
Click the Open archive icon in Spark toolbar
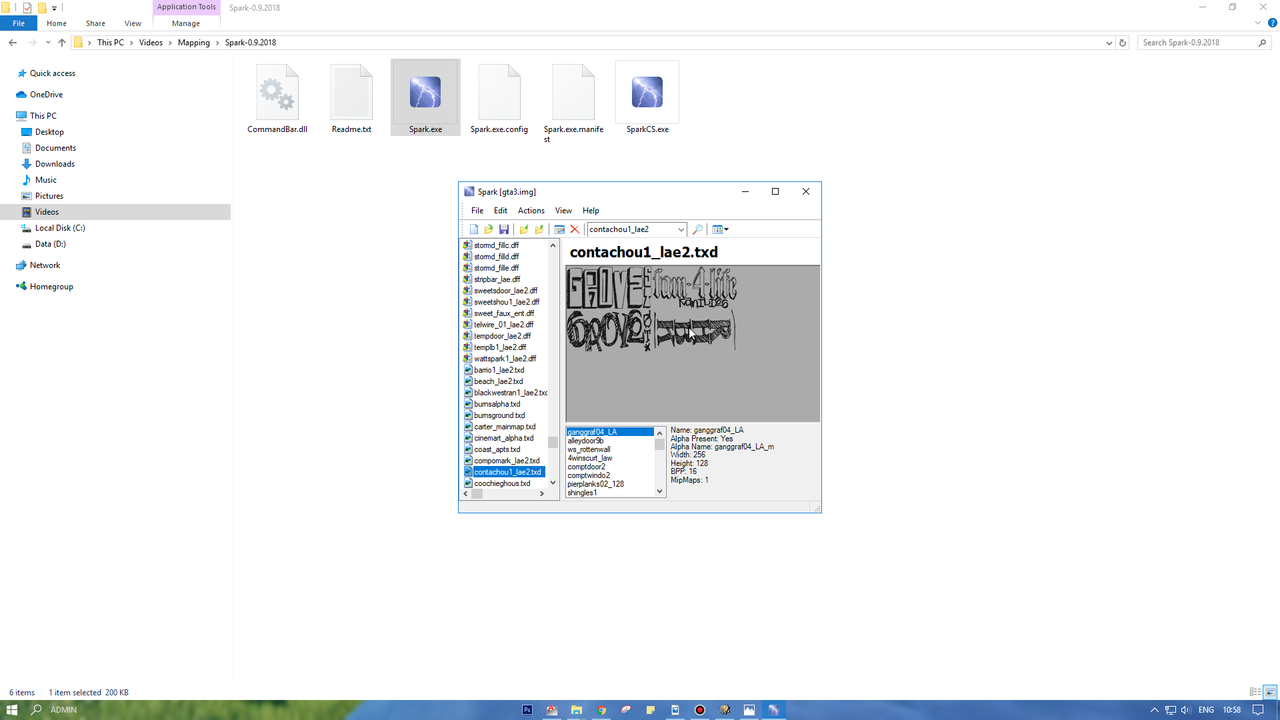point(488,229)
